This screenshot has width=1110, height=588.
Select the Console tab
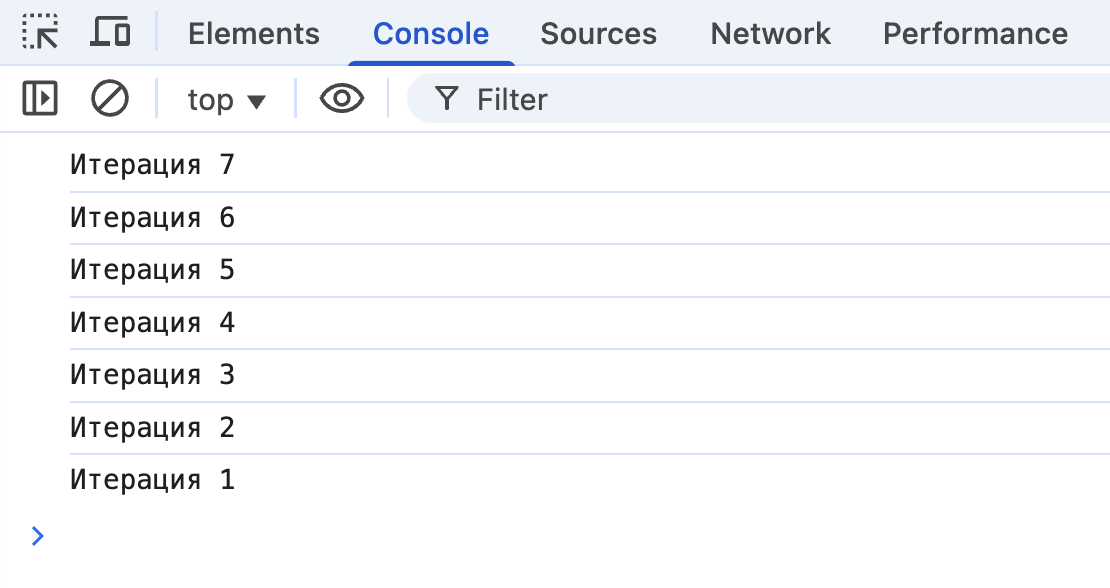431,34
